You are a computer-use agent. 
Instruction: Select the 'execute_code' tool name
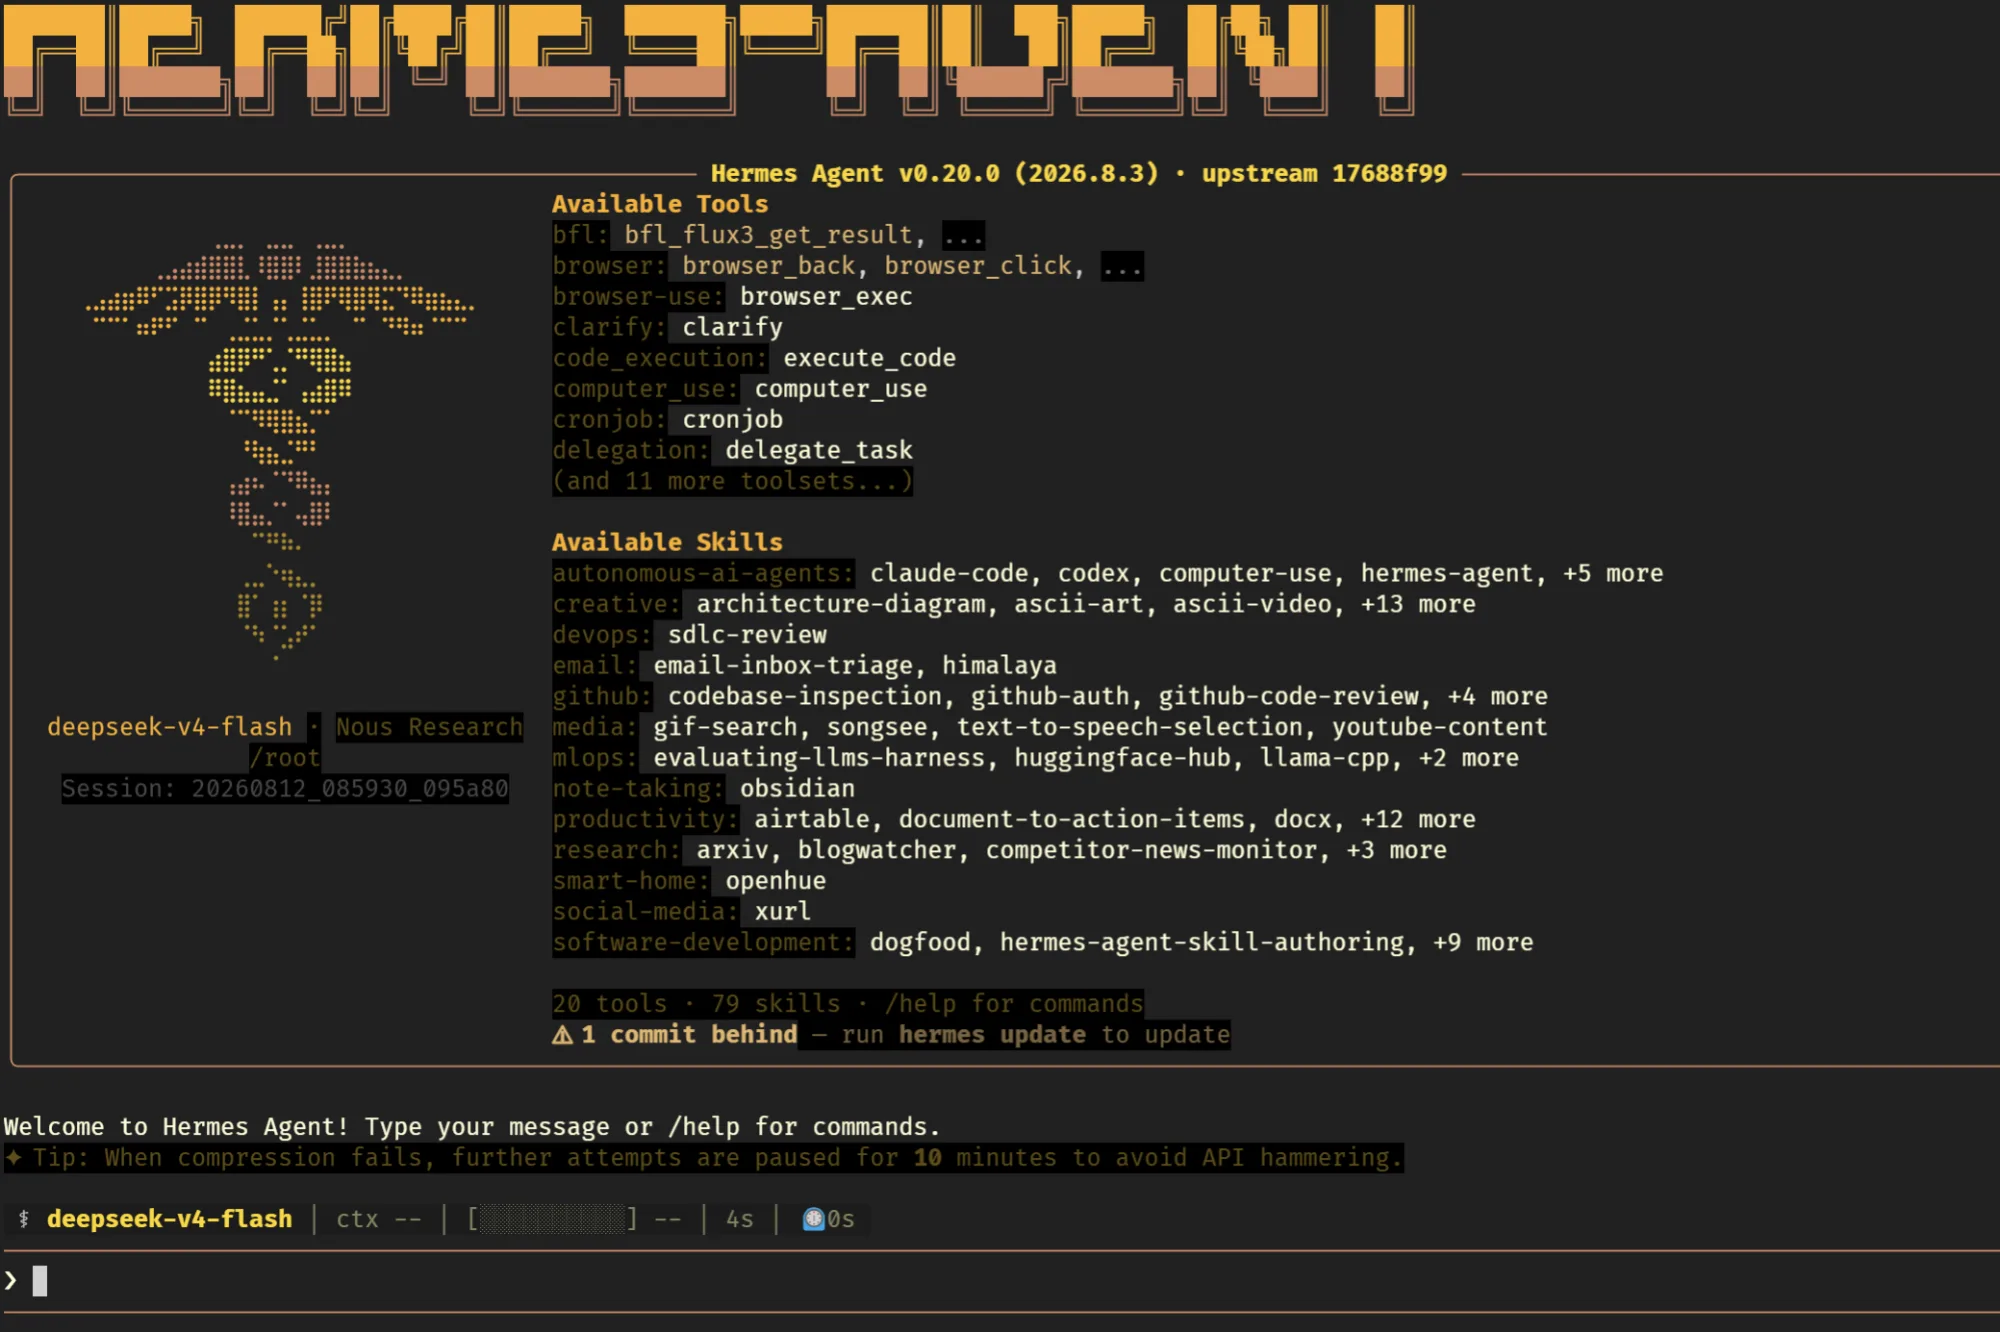[x=869, y=358]
